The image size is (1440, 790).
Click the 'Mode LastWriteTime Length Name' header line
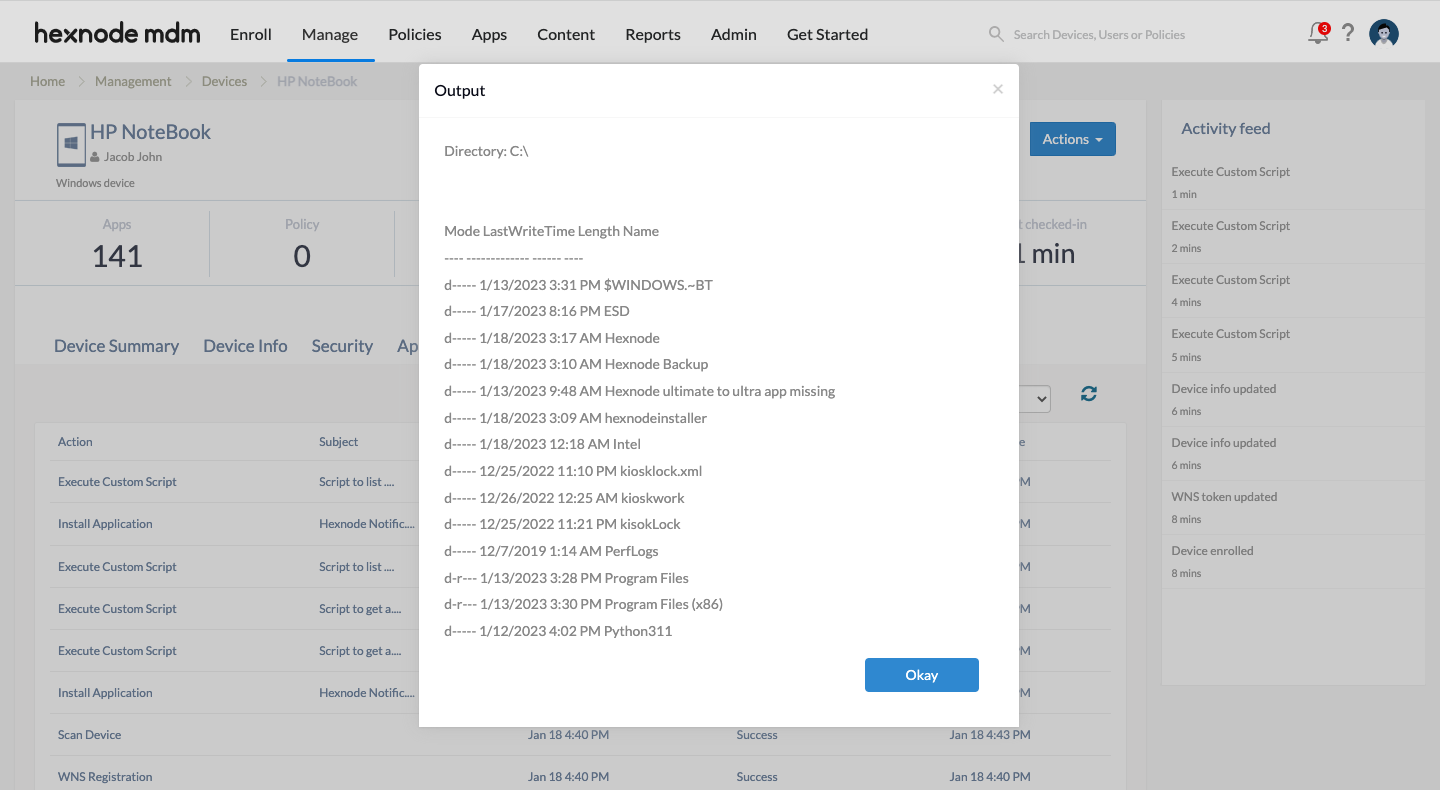coord(551,231)
